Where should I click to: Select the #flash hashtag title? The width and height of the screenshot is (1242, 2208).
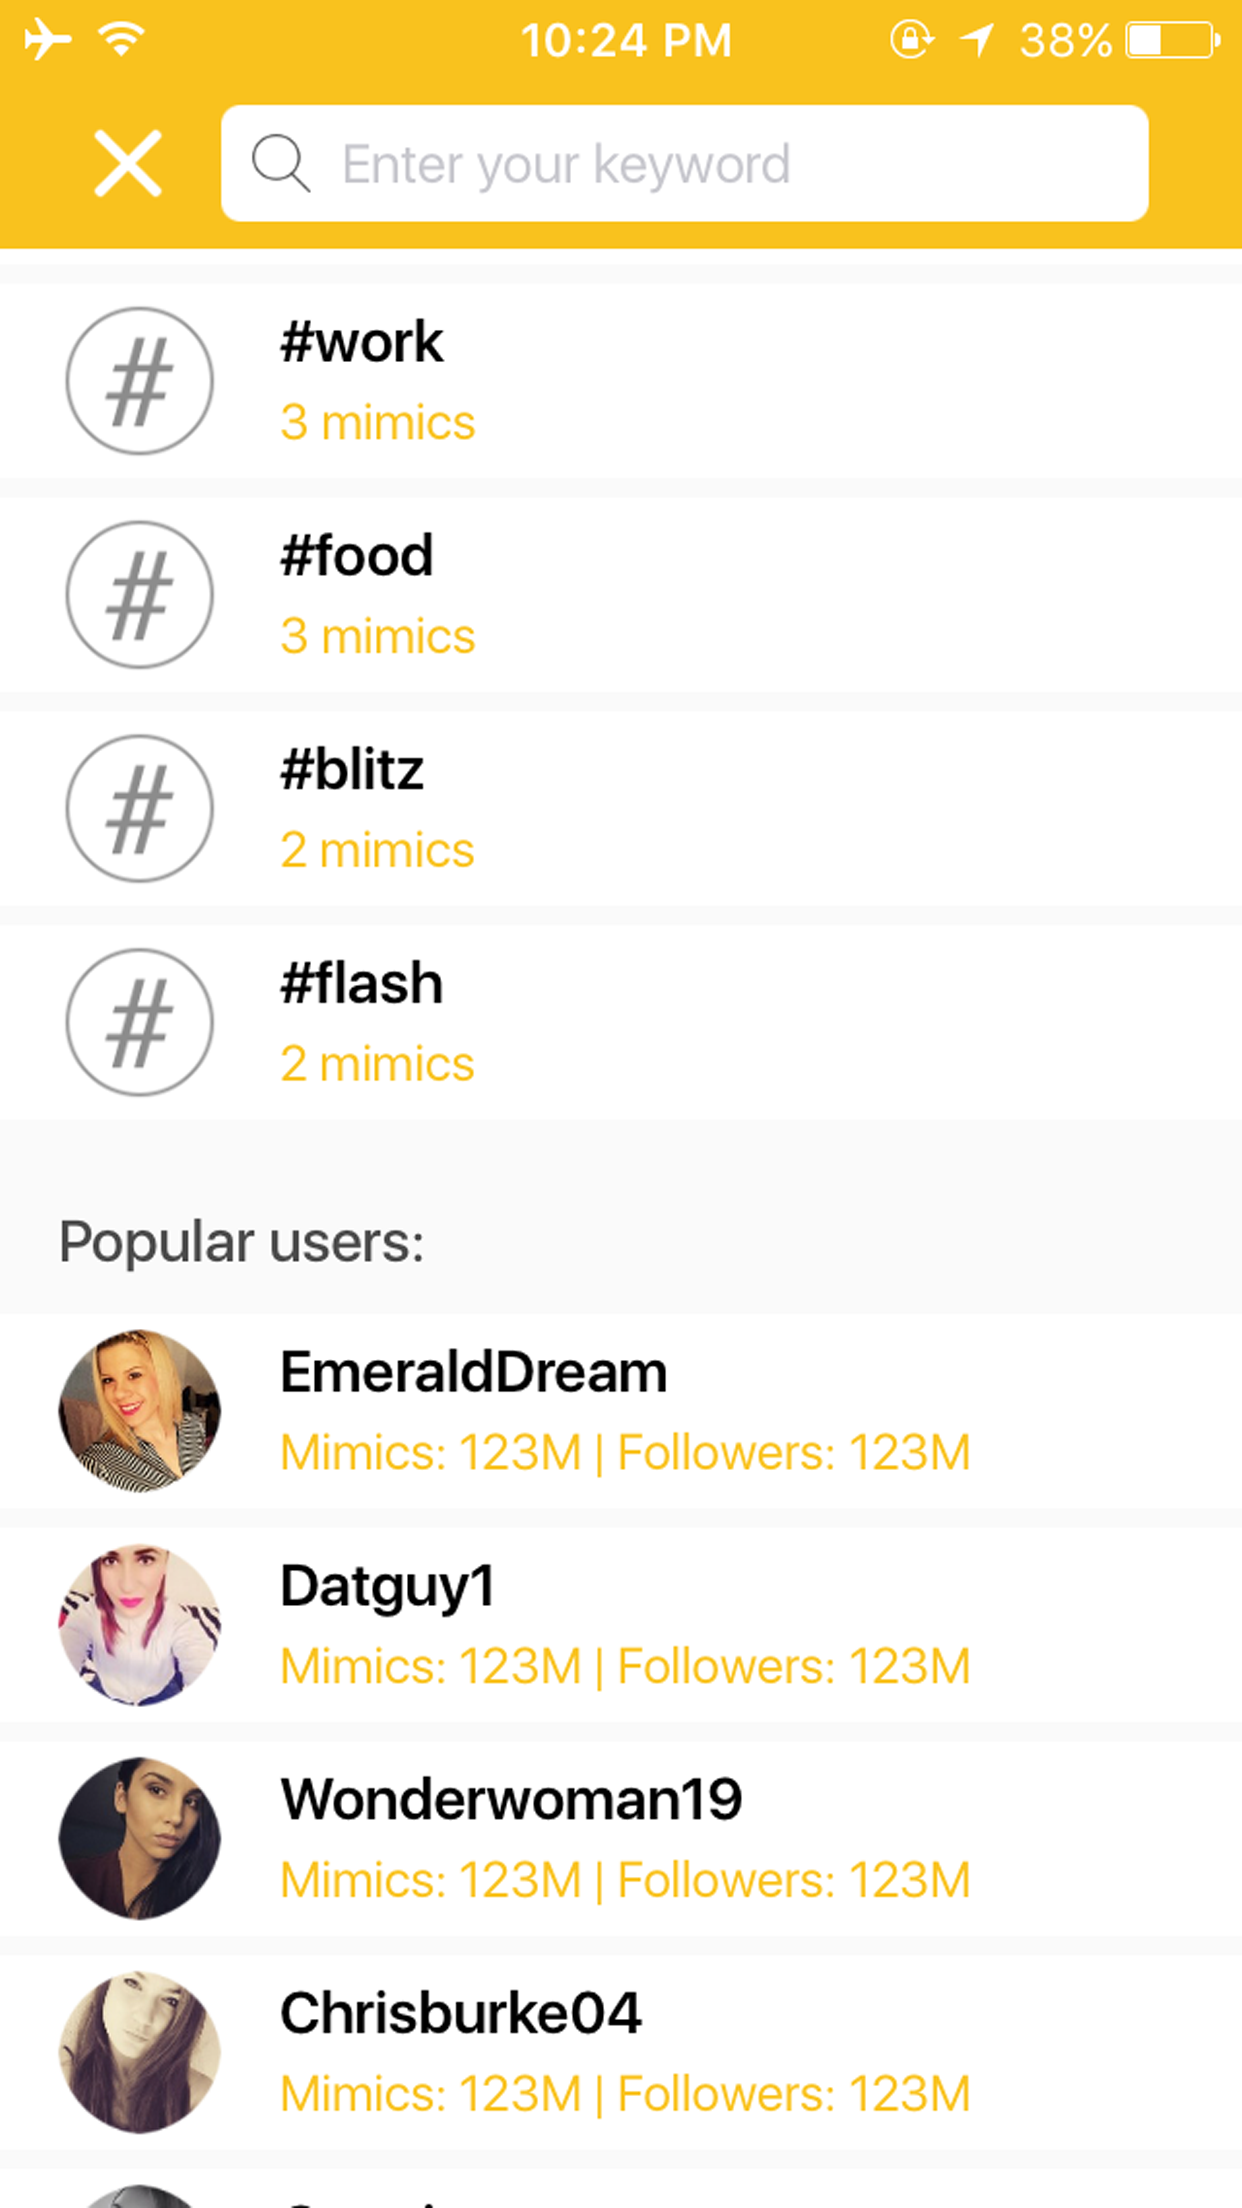(361, 984)
